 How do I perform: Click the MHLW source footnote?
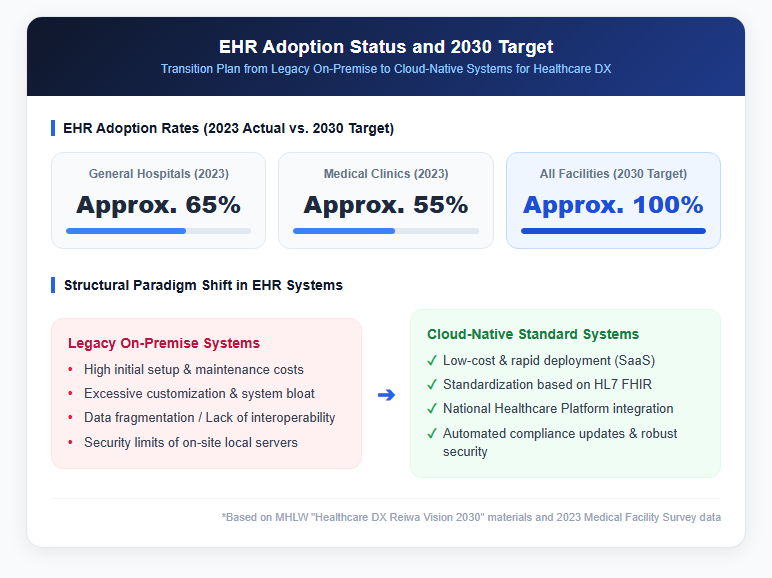click(x=471, y=517)
